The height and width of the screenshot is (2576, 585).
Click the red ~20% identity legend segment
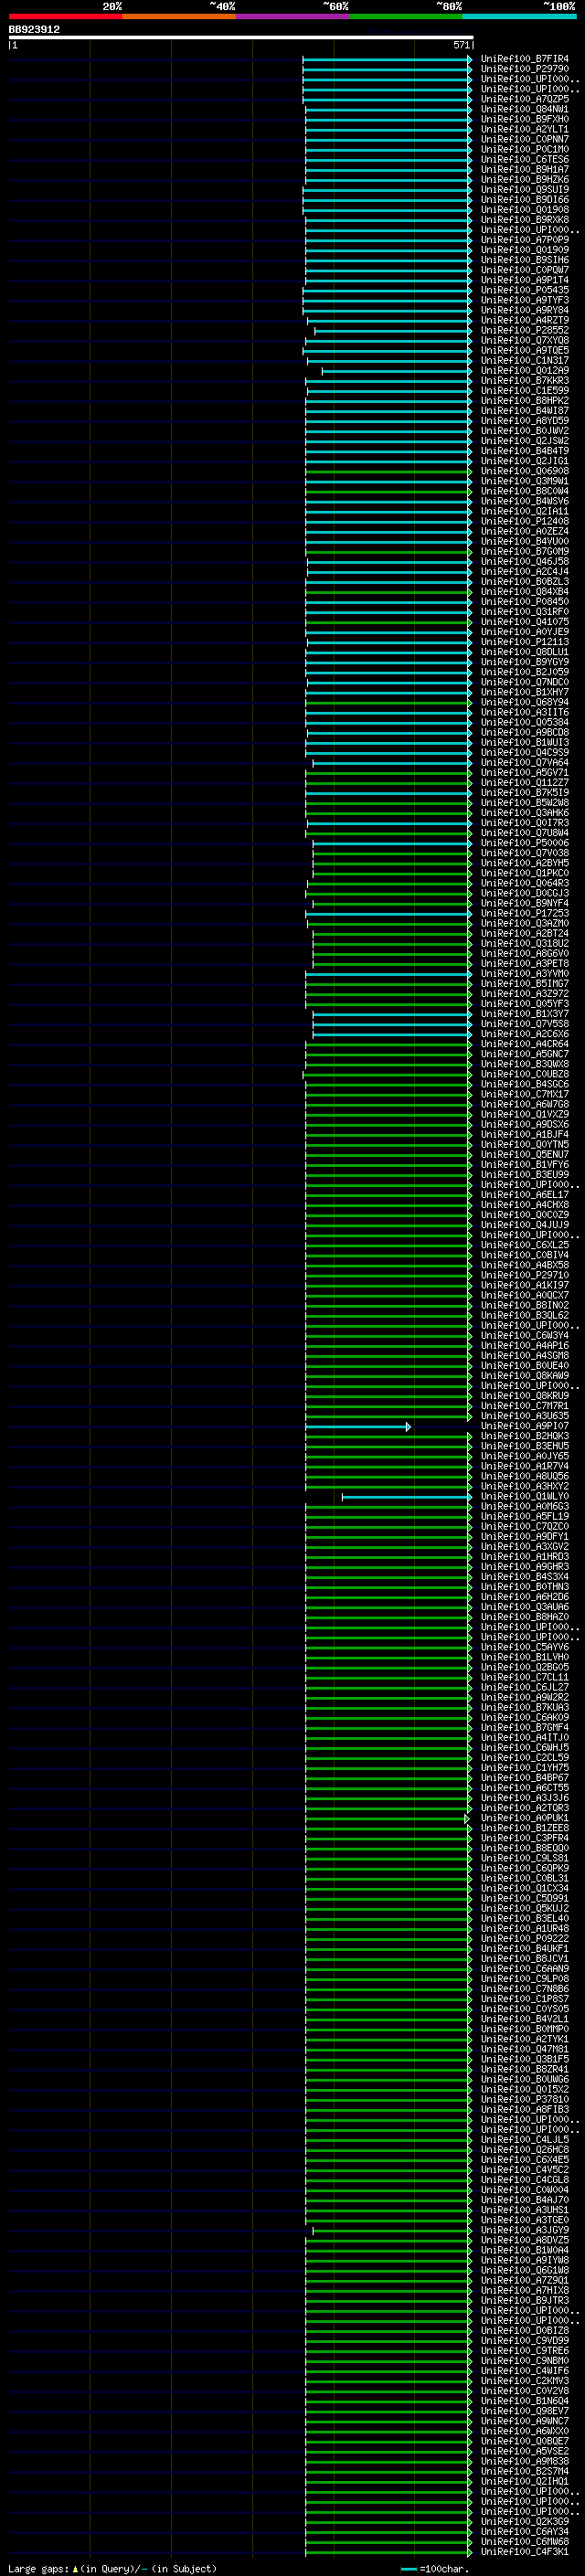click(x=65, y=16)
